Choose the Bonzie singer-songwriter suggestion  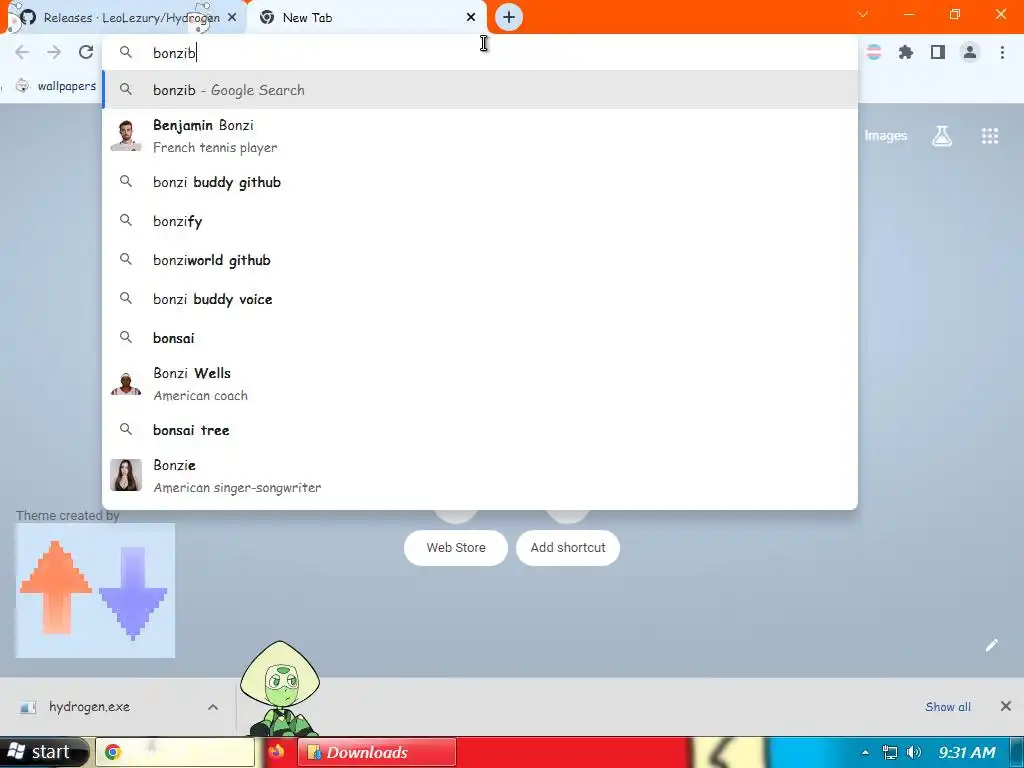tap(480, 475)
